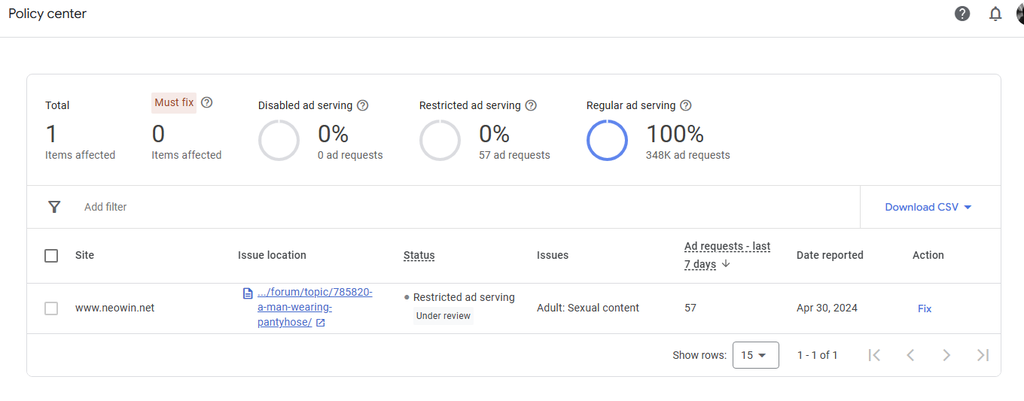Go to next page of results

pyautogui.click(x=946, y=355)
